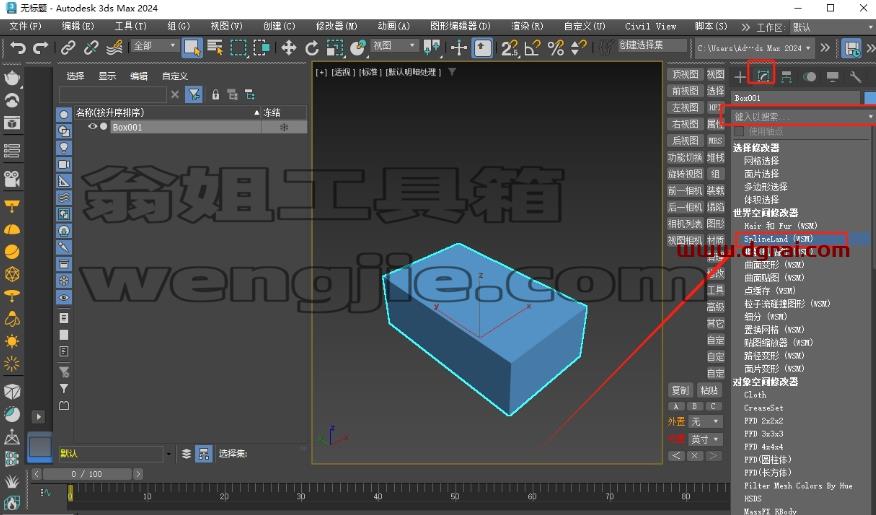
Task: Click the Use Pivot Point Center icon
Action: 431,48
